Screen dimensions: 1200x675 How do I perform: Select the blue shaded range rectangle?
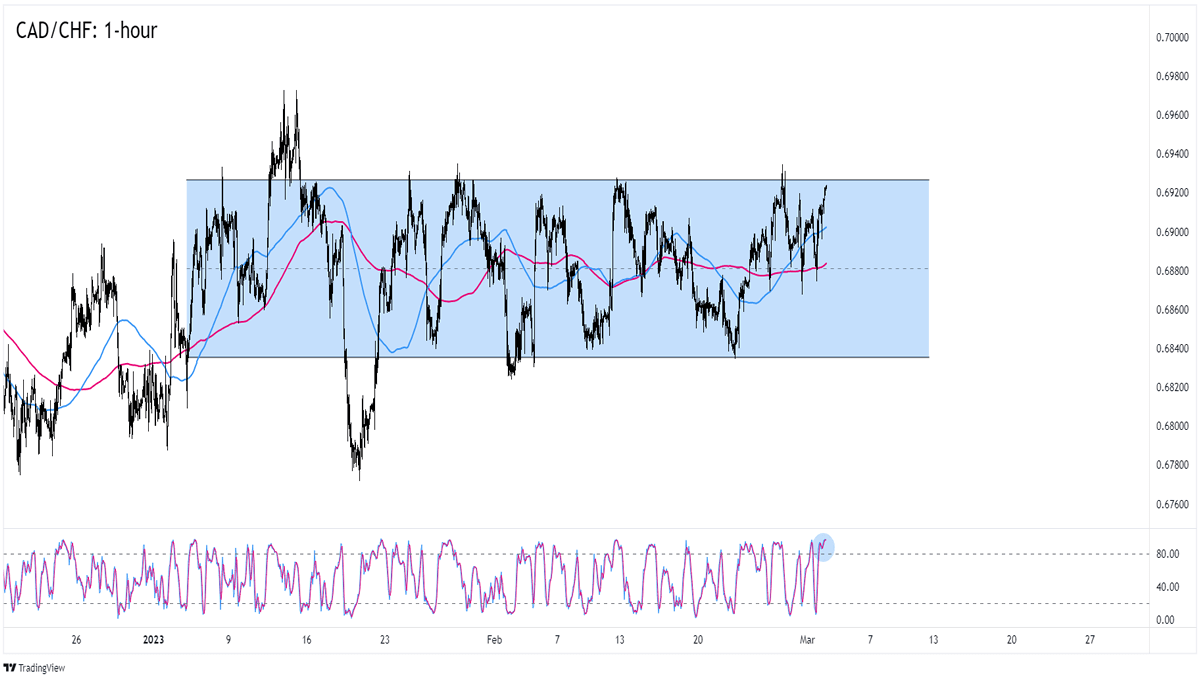[558, 268]
